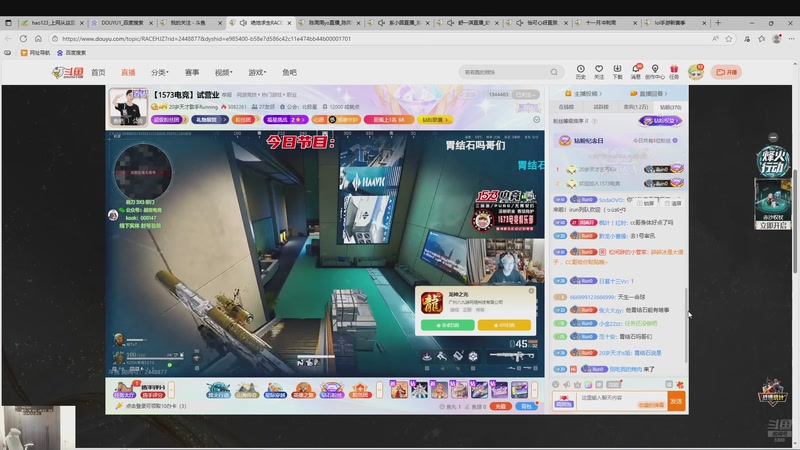This screenshot has width=800, height=450.
Task: Expand the 游戏 dropdown menu
Action: coord(257,72)
